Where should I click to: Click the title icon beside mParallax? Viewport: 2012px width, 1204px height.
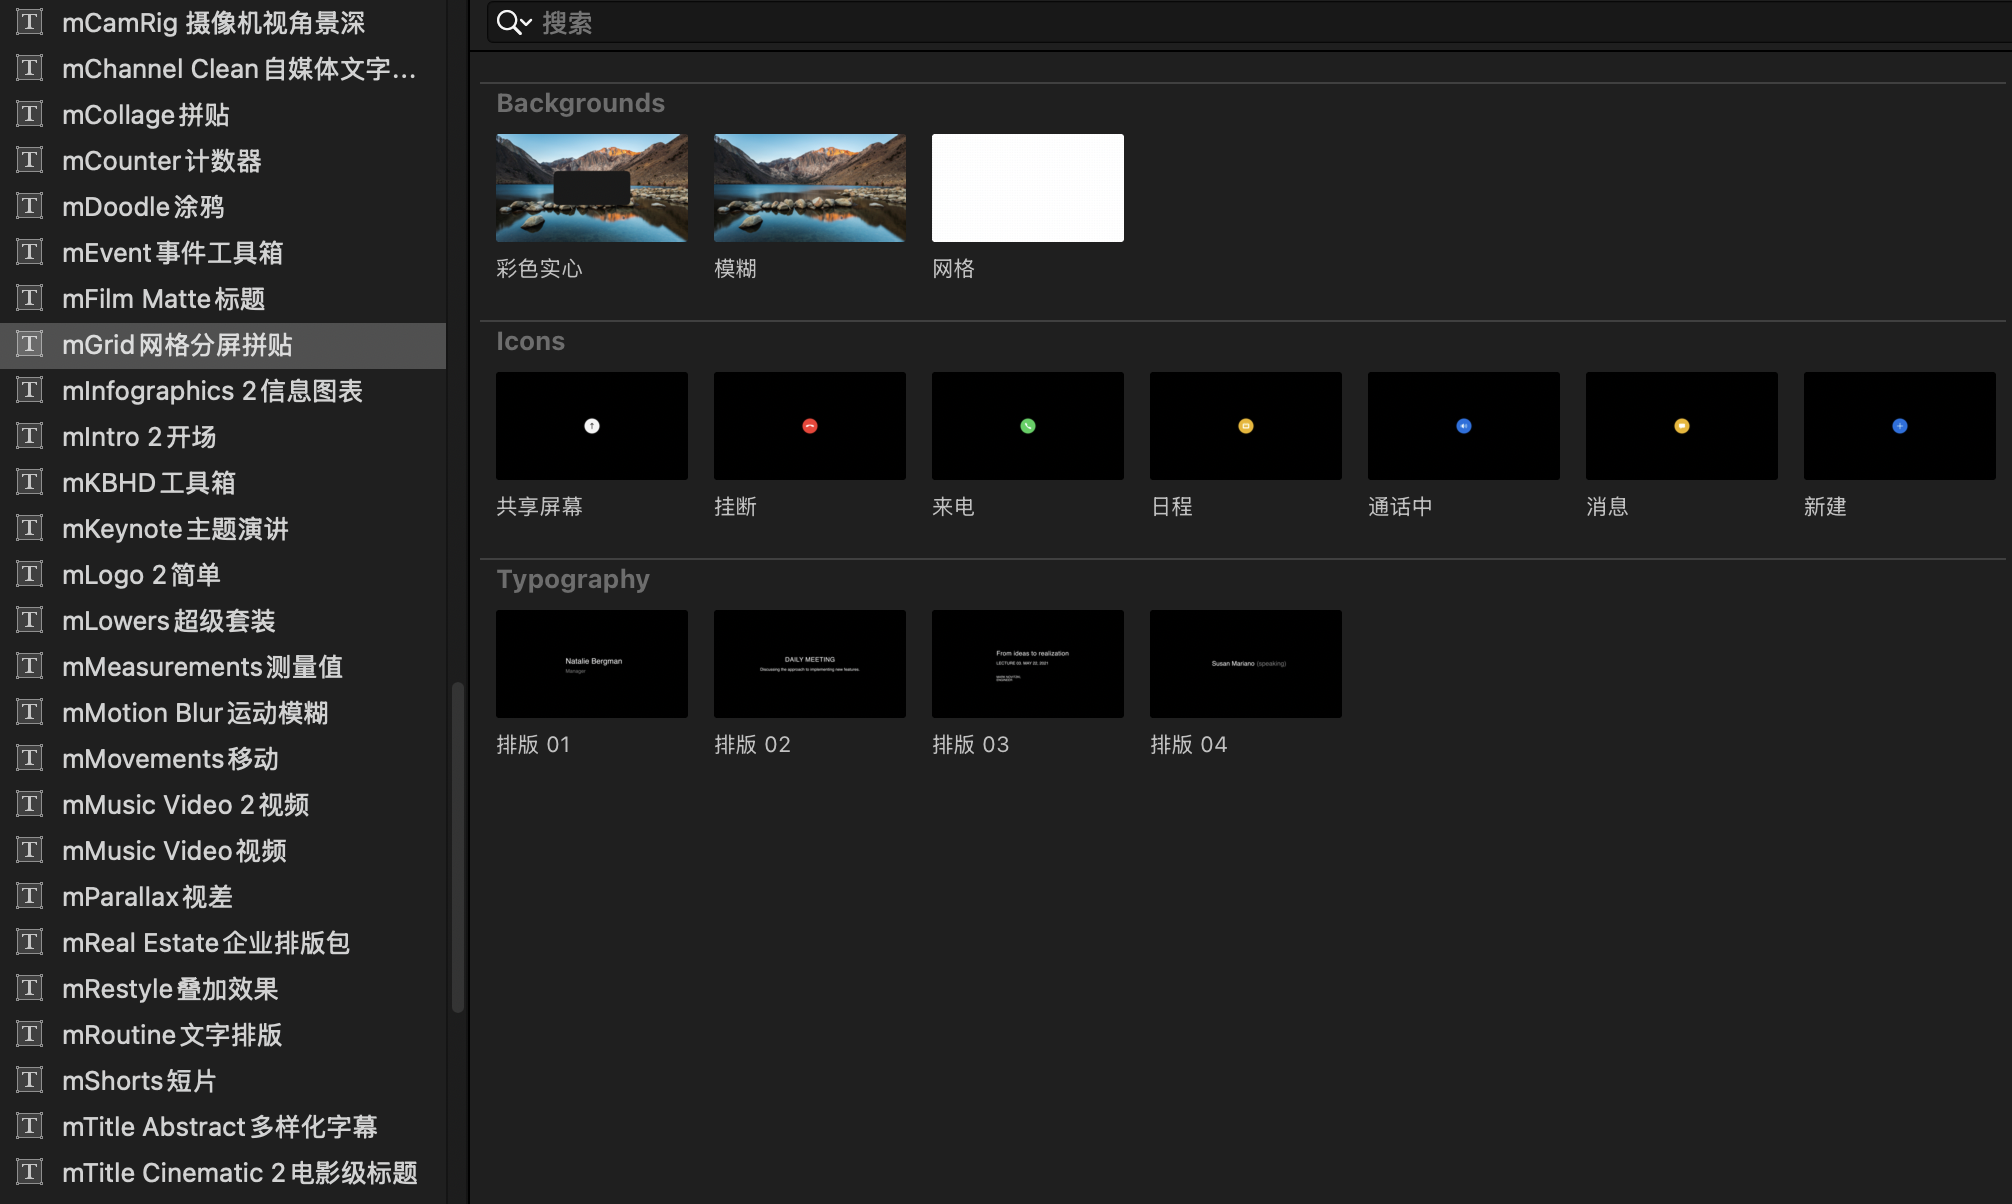pyautogui.click(x=30, y=896)
